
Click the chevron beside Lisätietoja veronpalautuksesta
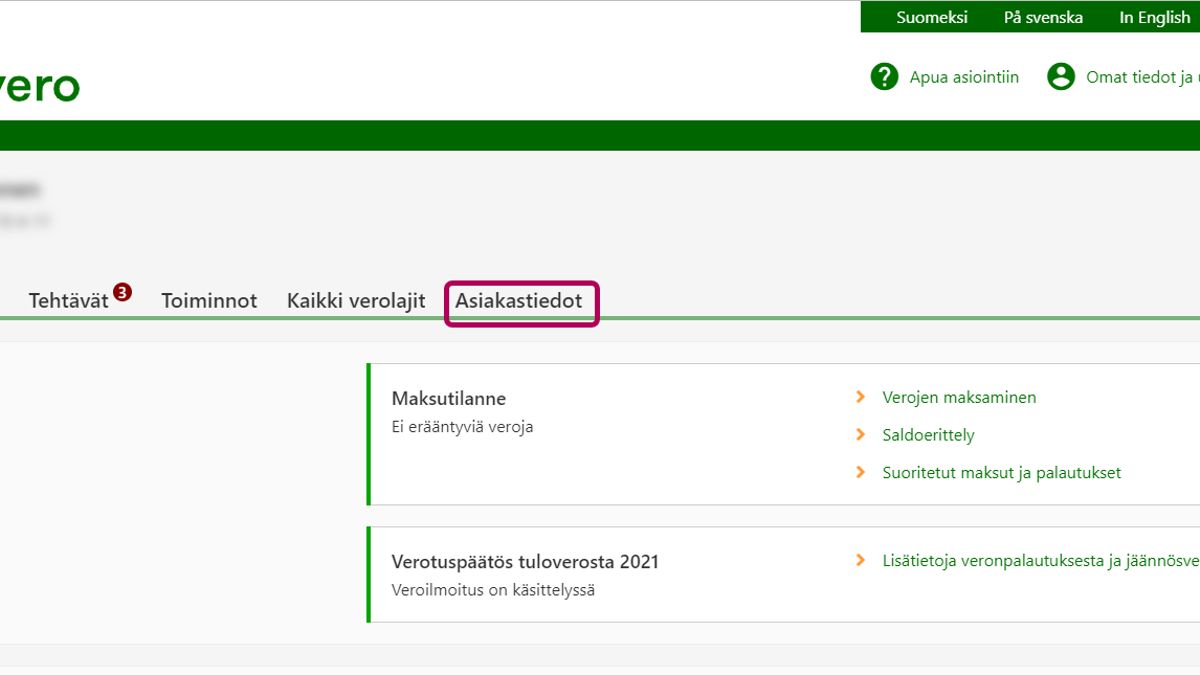tap(860, 561)
